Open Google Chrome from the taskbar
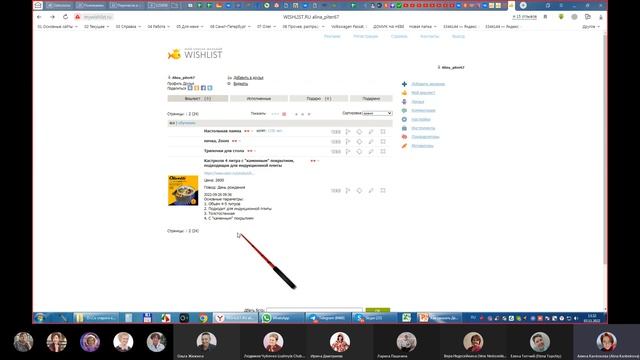 click(x=203, y=318)
